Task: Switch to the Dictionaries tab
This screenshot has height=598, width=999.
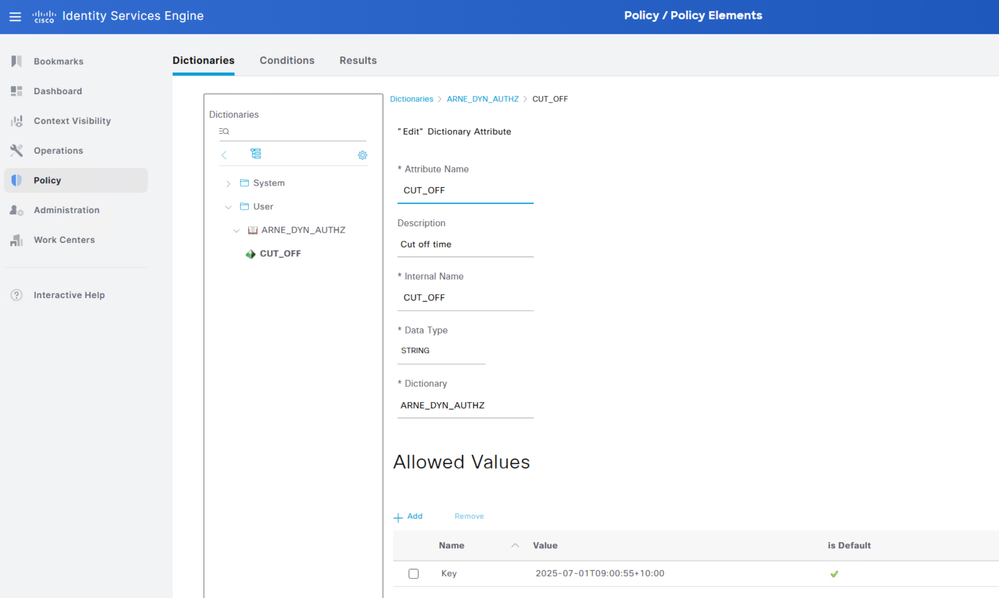Action: (203, 61)
